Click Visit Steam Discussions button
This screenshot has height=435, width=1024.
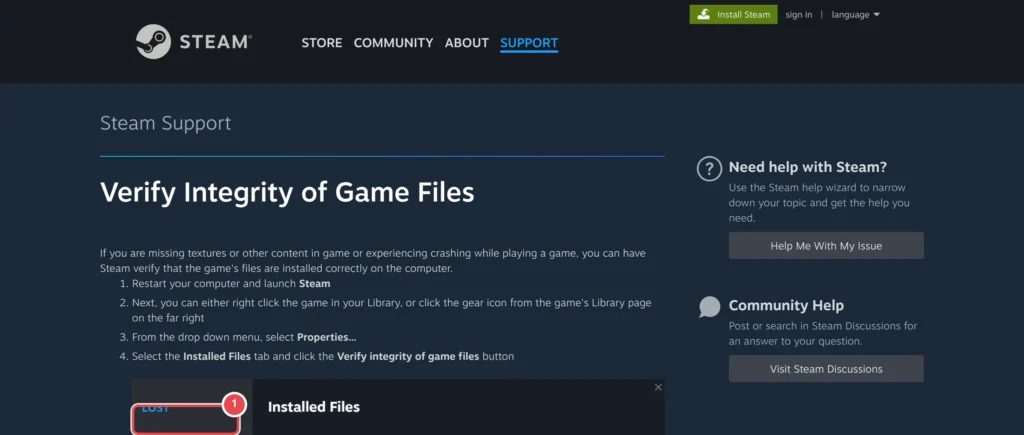coord(826,369)
